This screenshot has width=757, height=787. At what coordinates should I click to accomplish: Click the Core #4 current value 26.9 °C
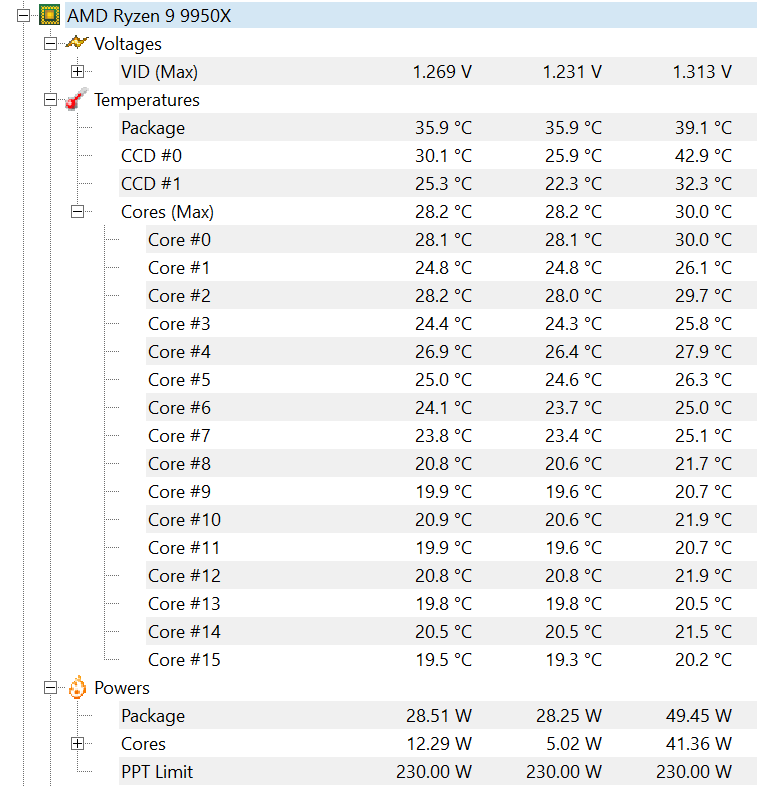[x=443, y=352]
